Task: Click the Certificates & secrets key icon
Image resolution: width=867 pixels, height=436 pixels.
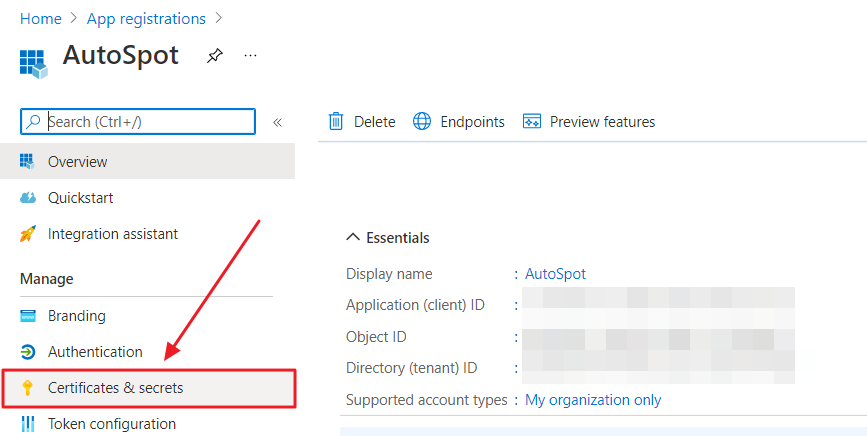Action: [28, 388]
